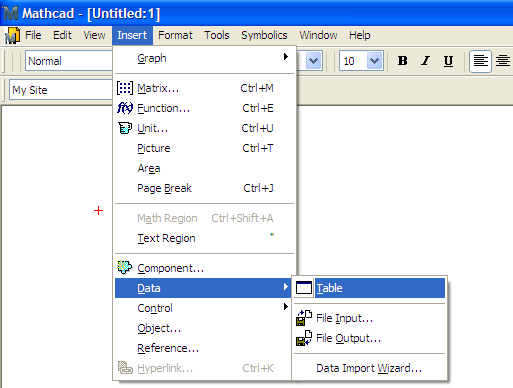
Task: Open the Tools menu
Action: (x=217, y=35)
